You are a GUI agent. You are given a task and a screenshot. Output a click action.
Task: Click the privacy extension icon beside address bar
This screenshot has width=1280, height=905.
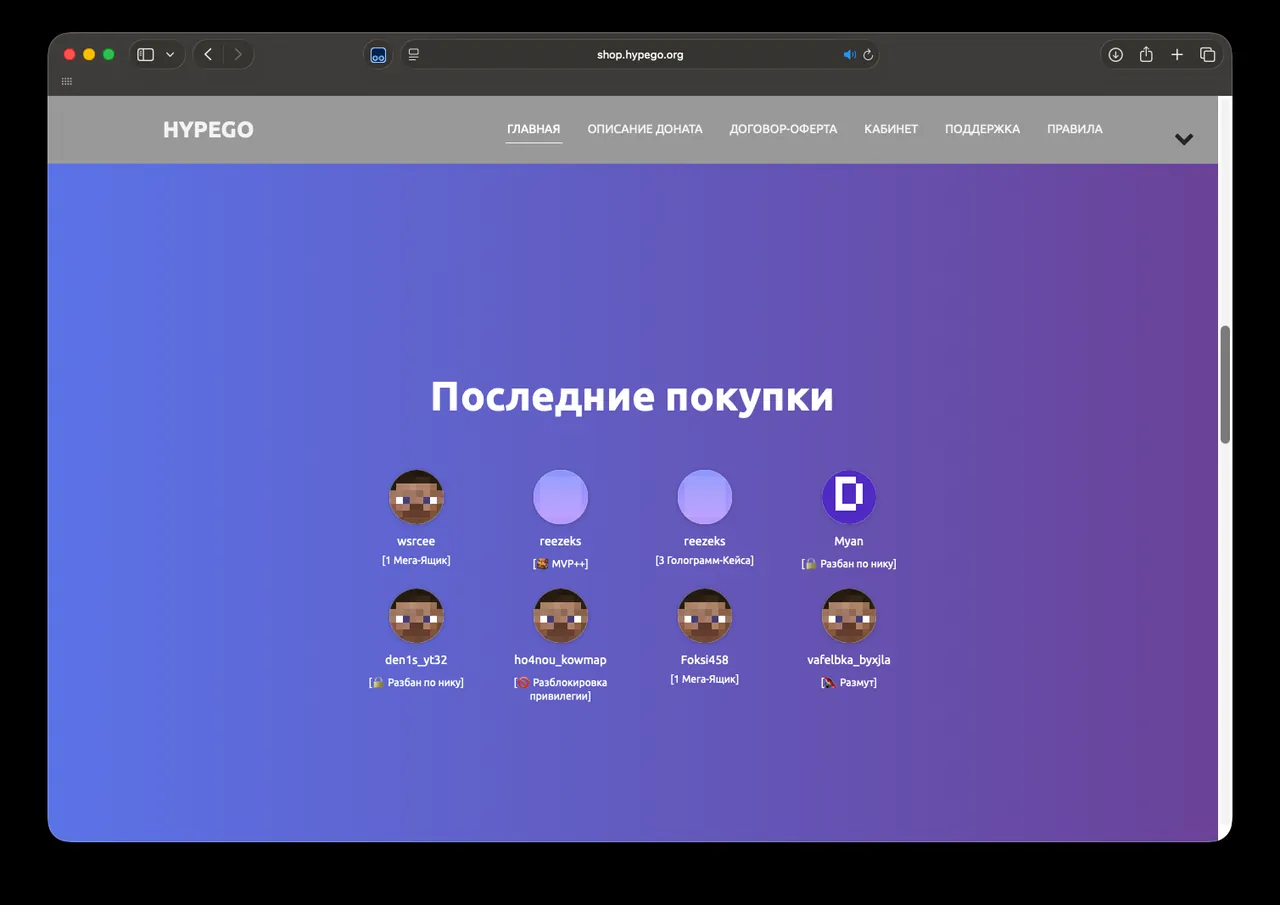378,55
